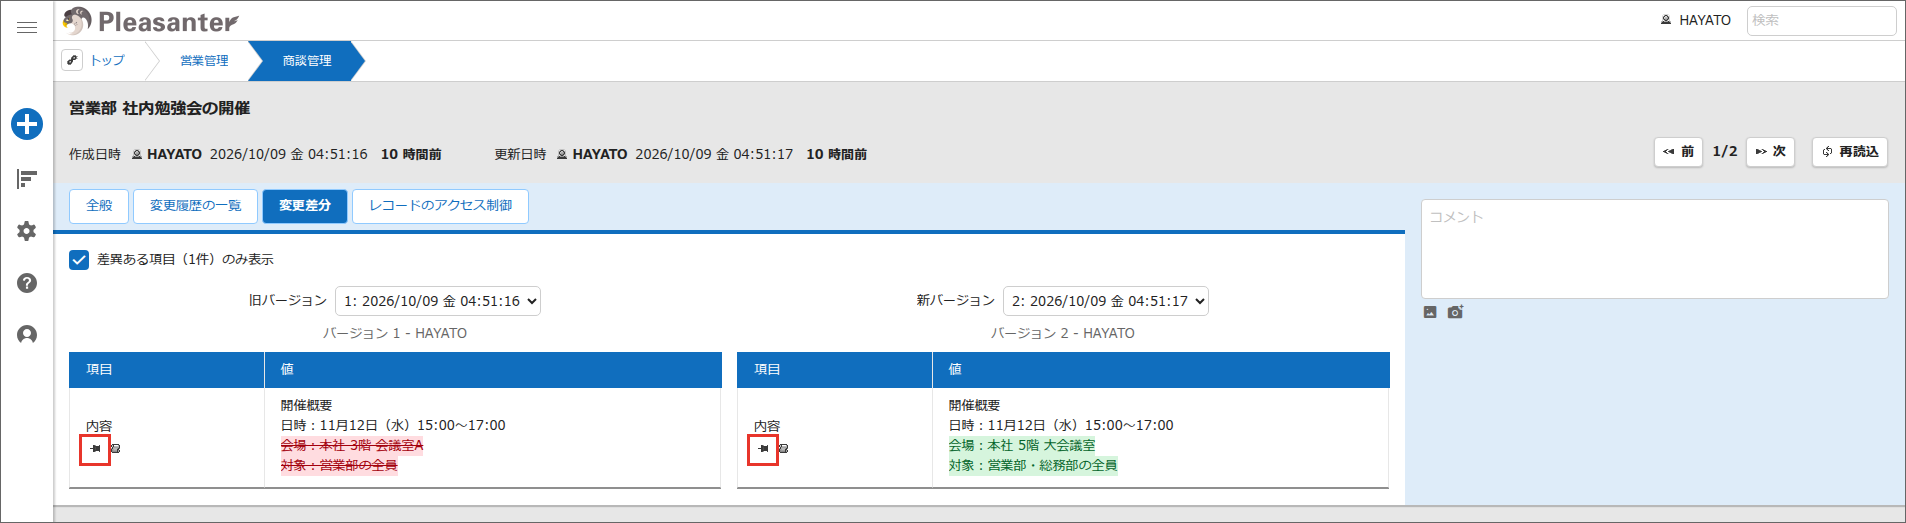Open the settings gear in sidebar
1906x523 pixels.
27,231
